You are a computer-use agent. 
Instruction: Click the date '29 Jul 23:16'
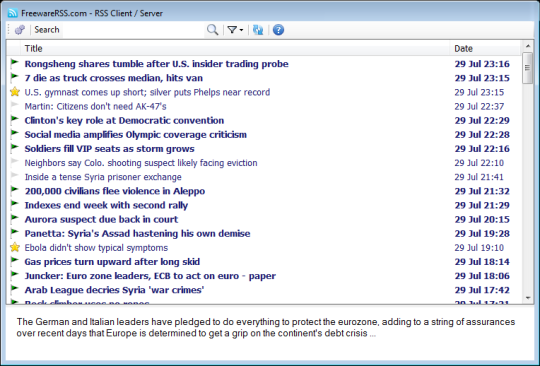click(482, 64)
